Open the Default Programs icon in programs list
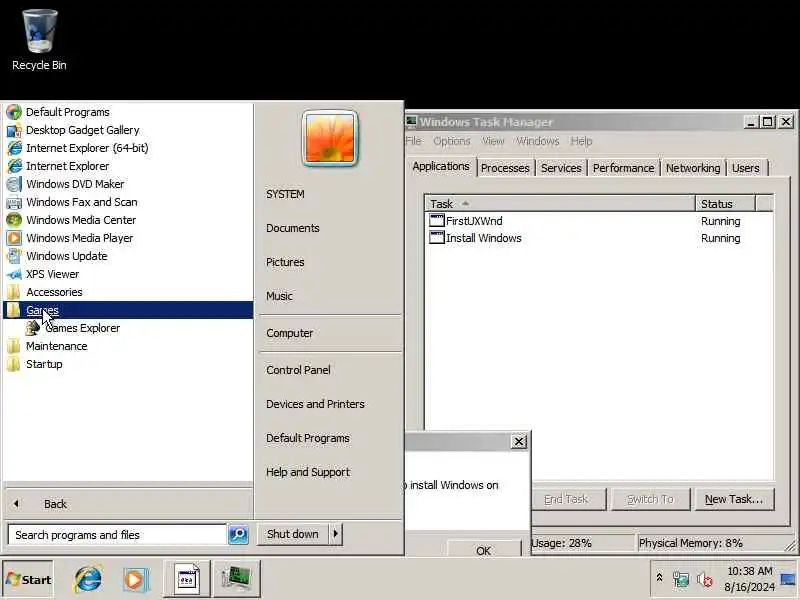Image resolution: width=800 pixels, height=600 pixels. pyautogui.click(x=14, y=112)
